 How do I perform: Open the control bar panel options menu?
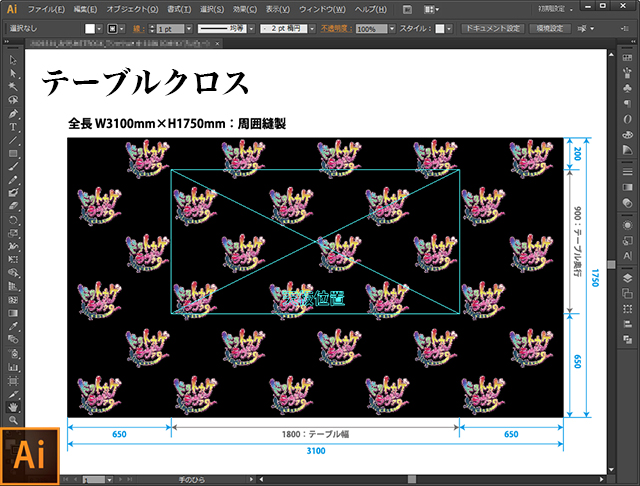(x=625, y=28)
